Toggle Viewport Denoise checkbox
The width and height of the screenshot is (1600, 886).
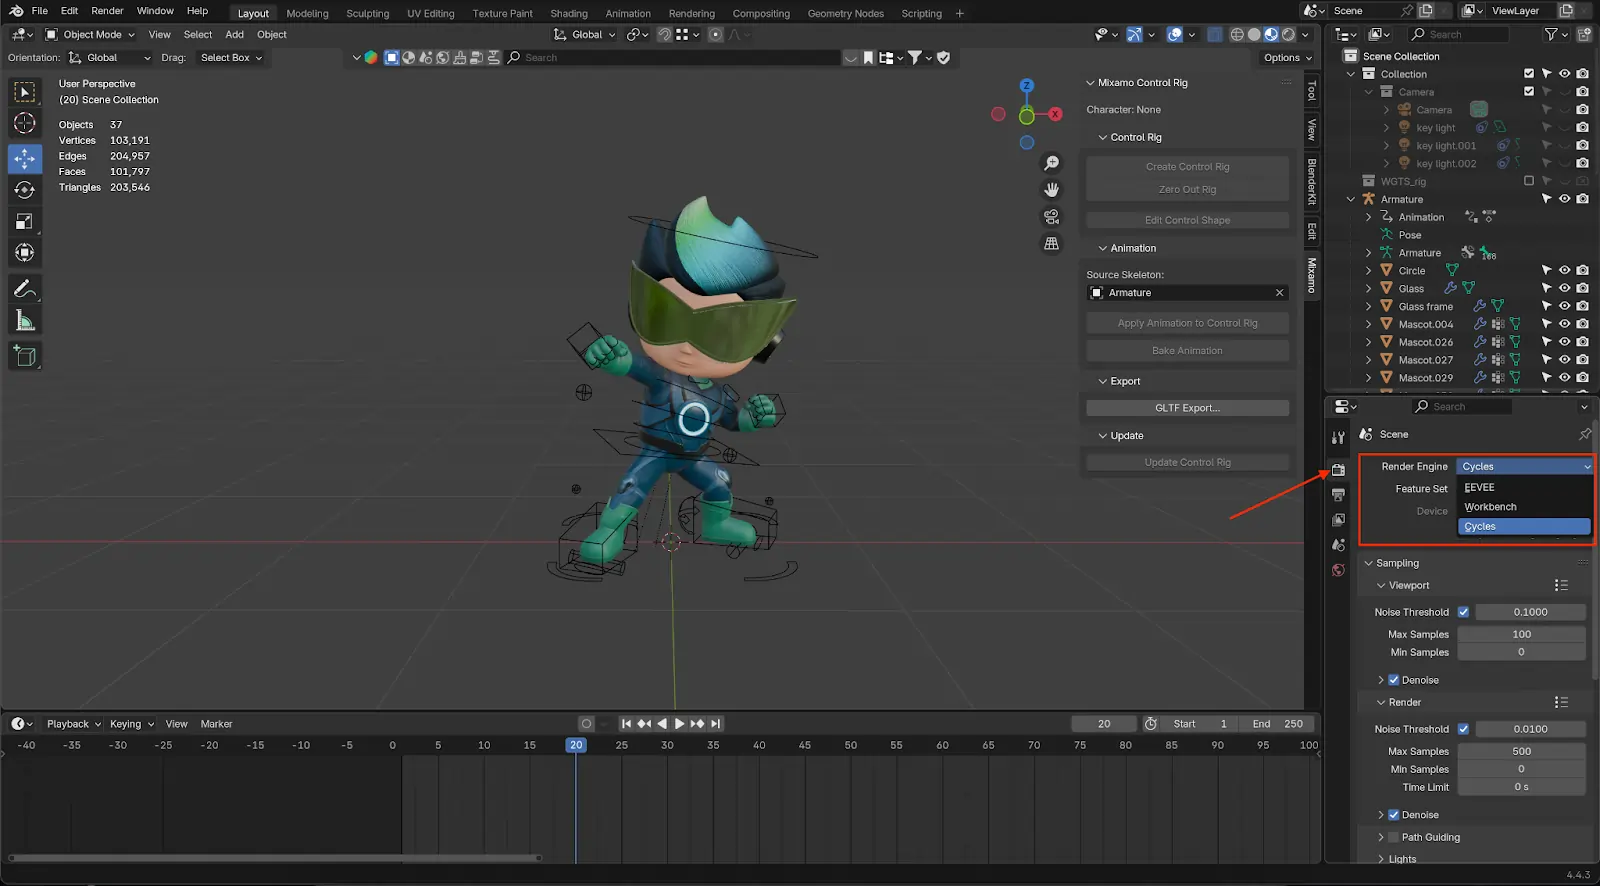click(1394, 680)
